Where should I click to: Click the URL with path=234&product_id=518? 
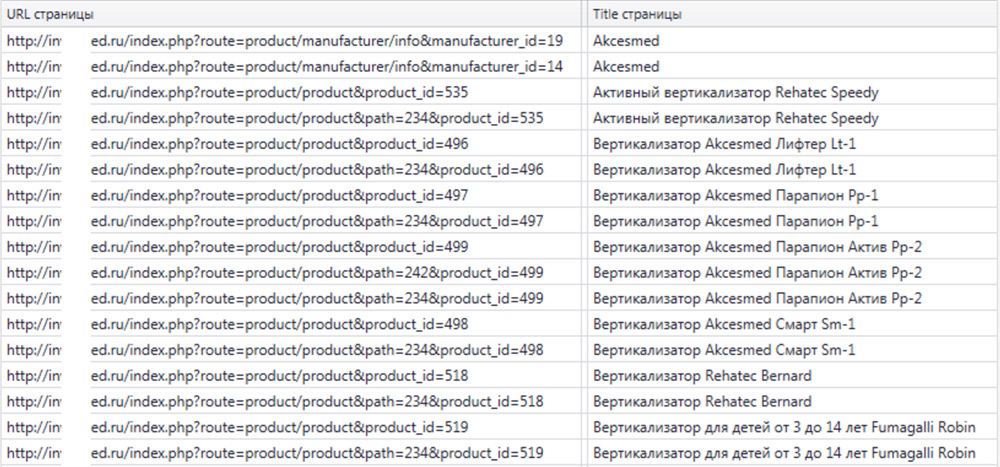point(317,401)
